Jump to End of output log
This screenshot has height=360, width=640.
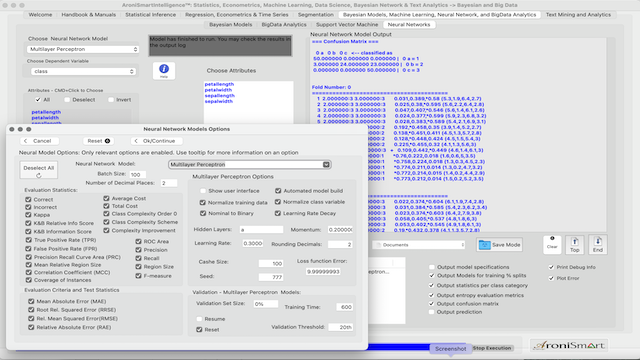pos(598,244)
